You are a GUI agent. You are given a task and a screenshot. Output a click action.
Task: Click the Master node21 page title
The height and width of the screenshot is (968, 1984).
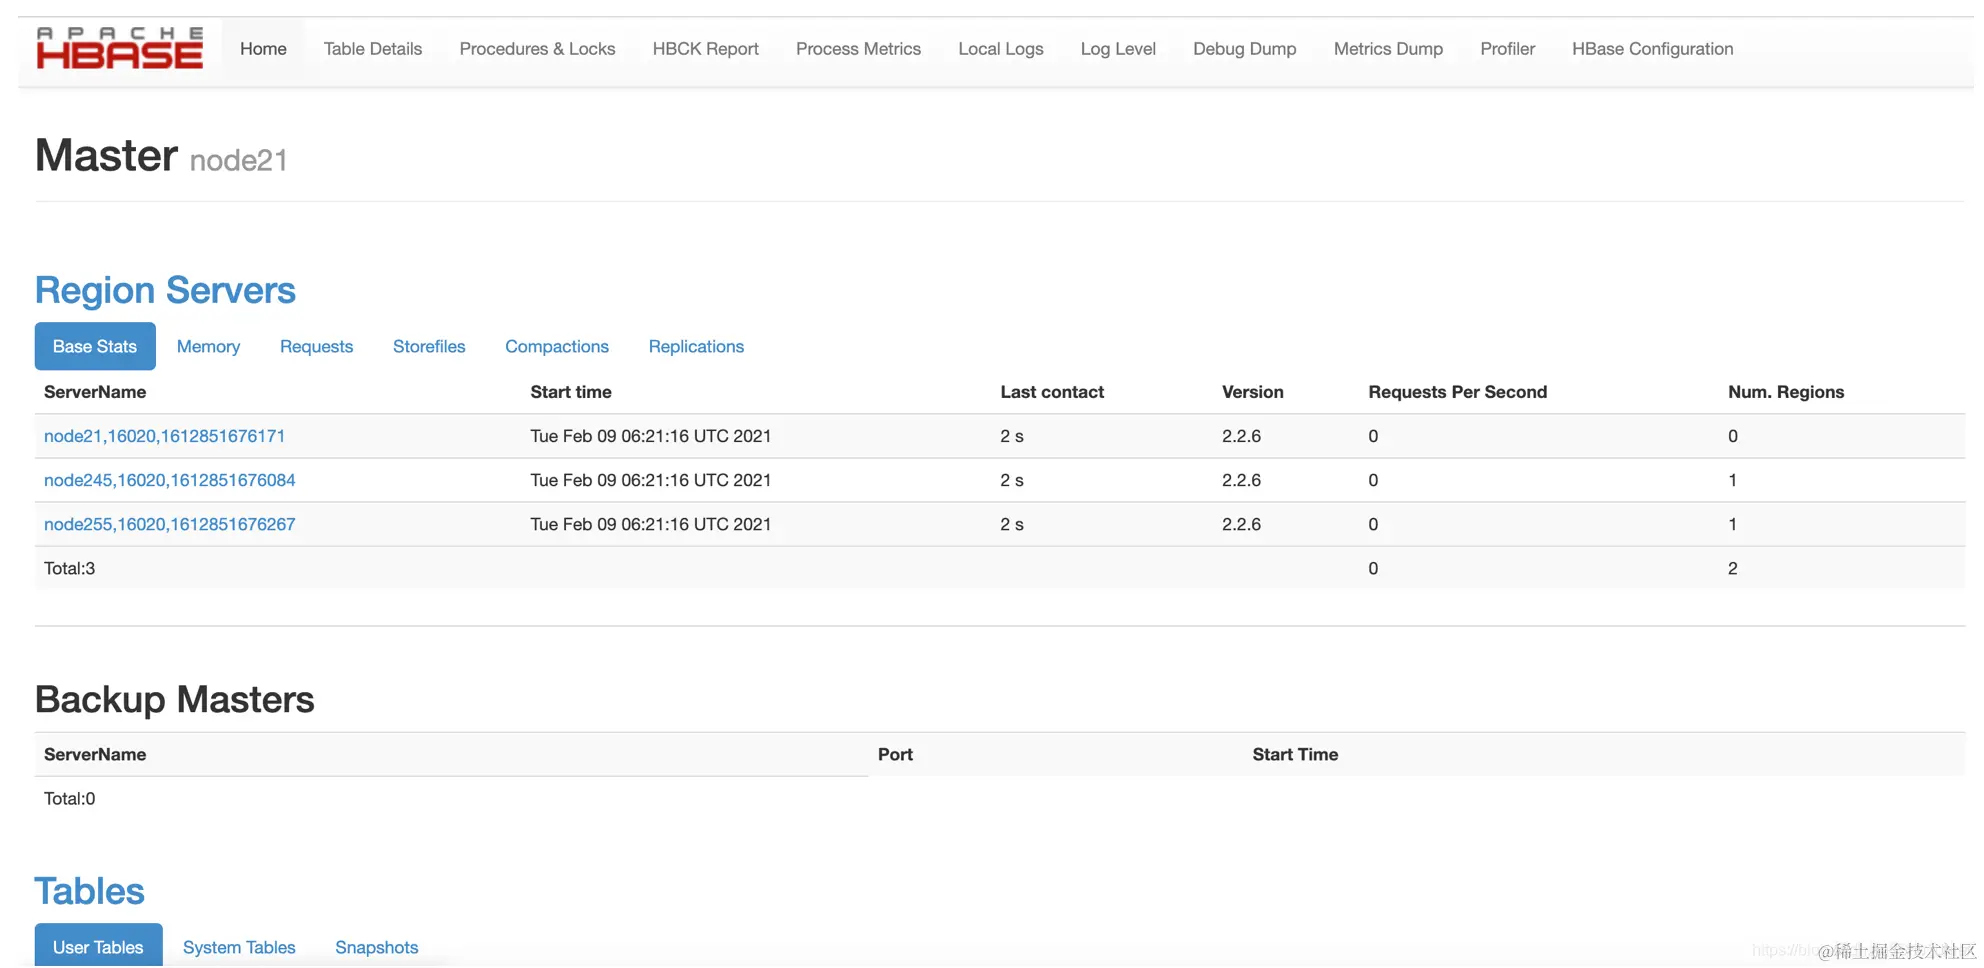161,156
